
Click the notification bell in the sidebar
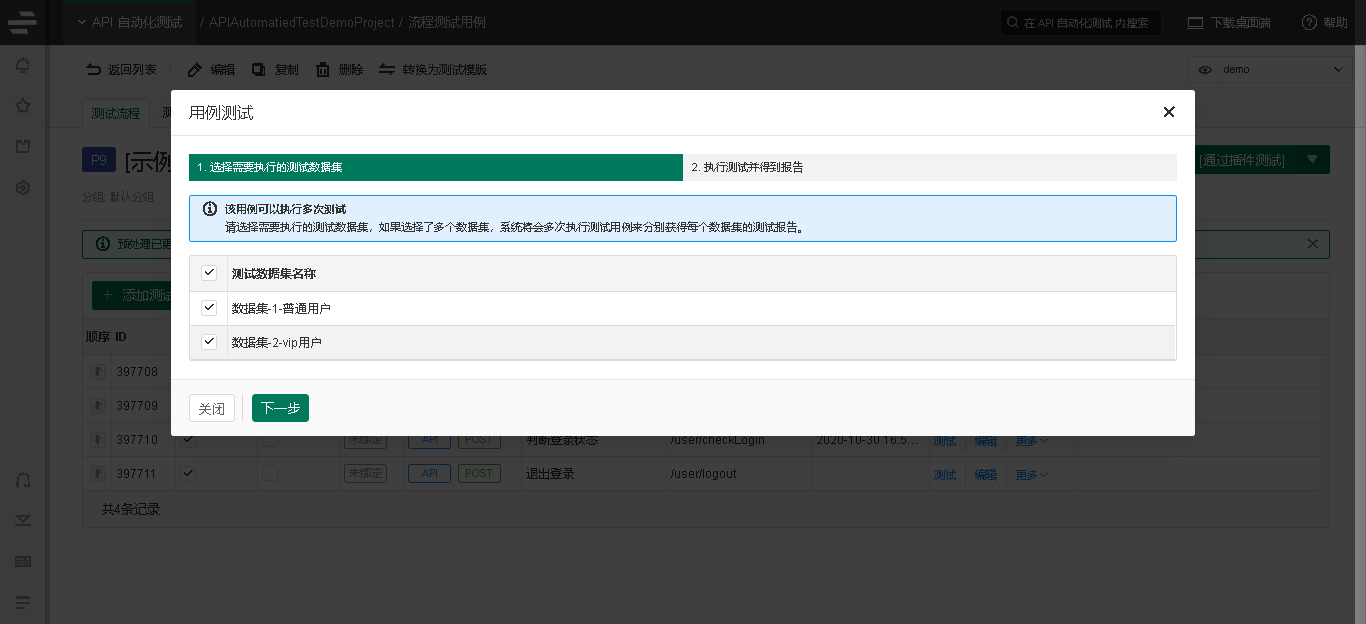point(23,66)
